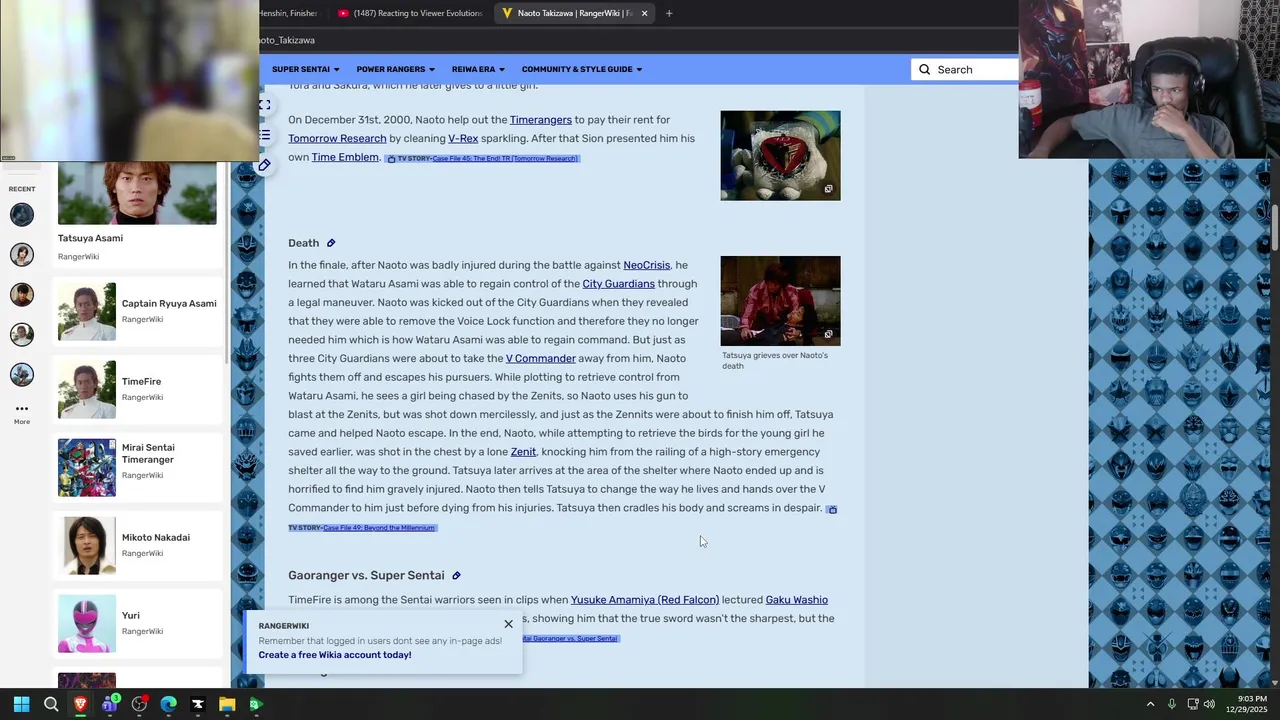Follow the V Commander link
Image resolution: width=1280 pixels, height=720 pixels.
pyautogui.click(x=540, y=359)
